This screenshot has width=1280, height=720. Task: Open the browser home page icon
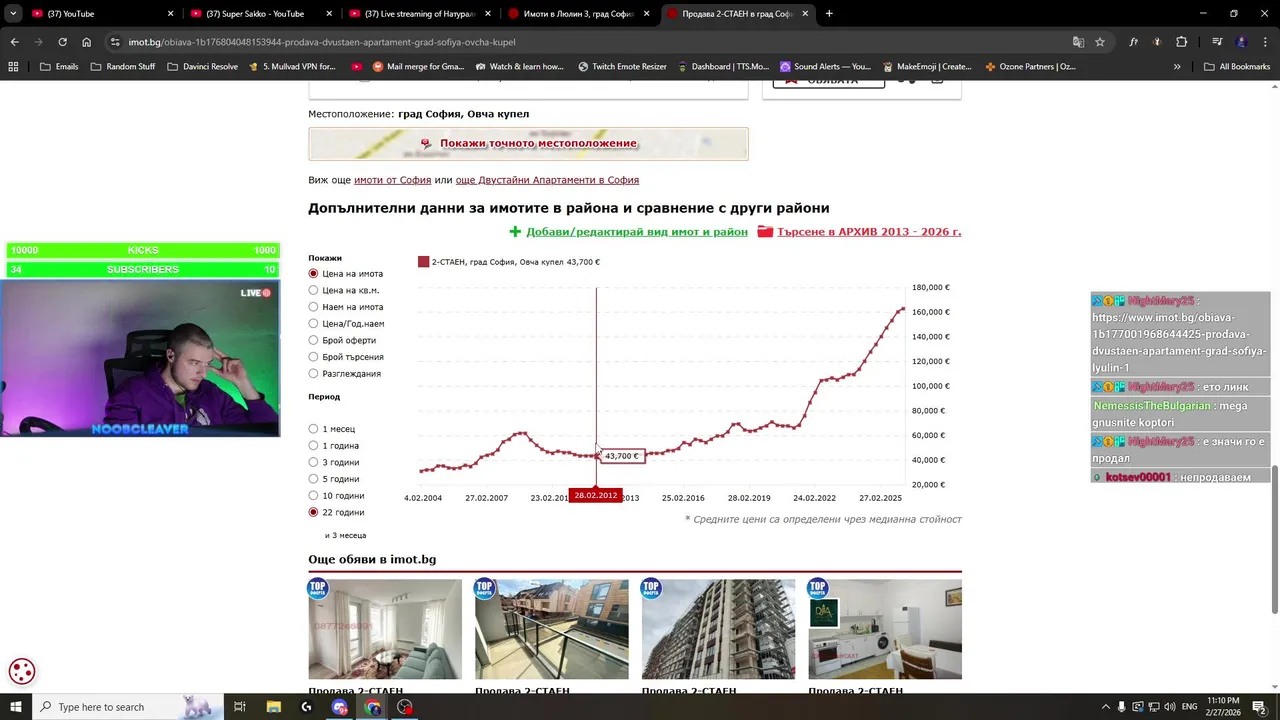(86, 42)
